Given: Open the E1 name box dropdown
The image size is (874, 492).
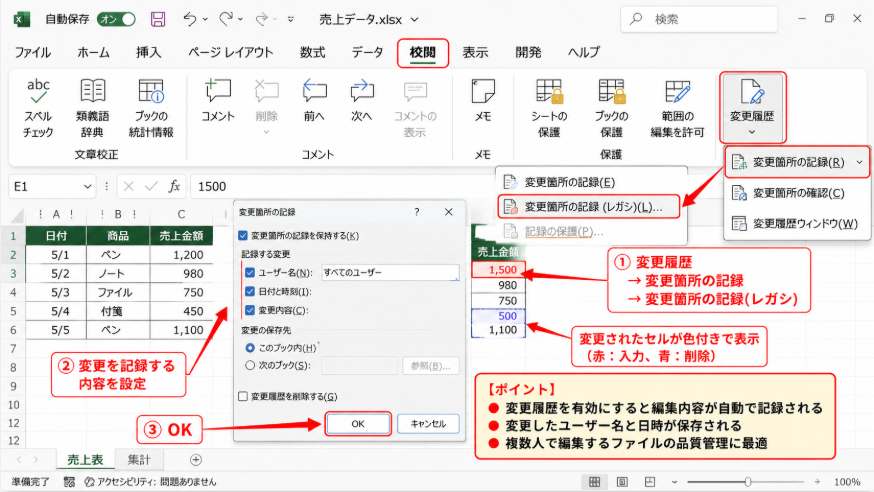Looking at the screenshot, I should point(88,187).
